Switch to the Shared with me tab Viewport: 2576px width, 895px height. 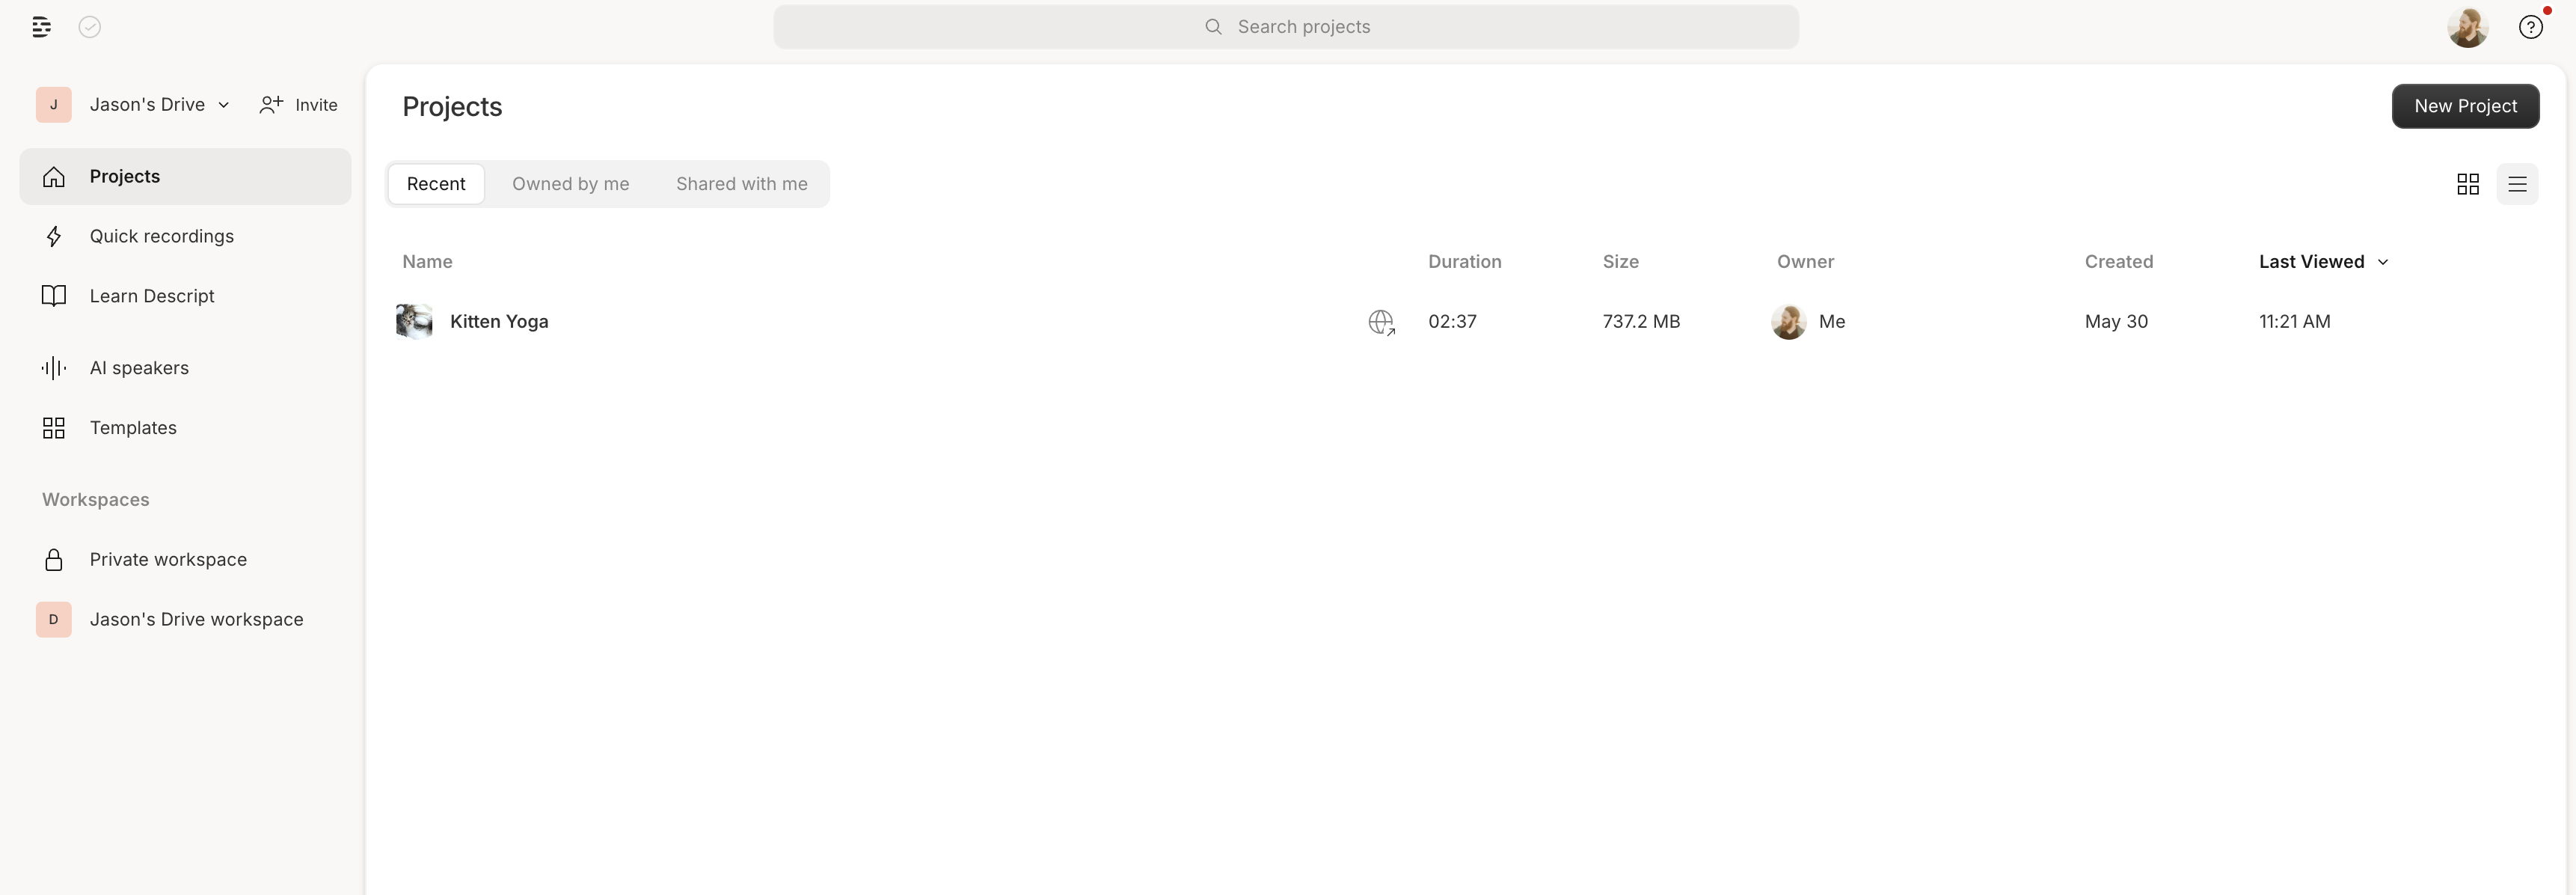click(741, 184)
